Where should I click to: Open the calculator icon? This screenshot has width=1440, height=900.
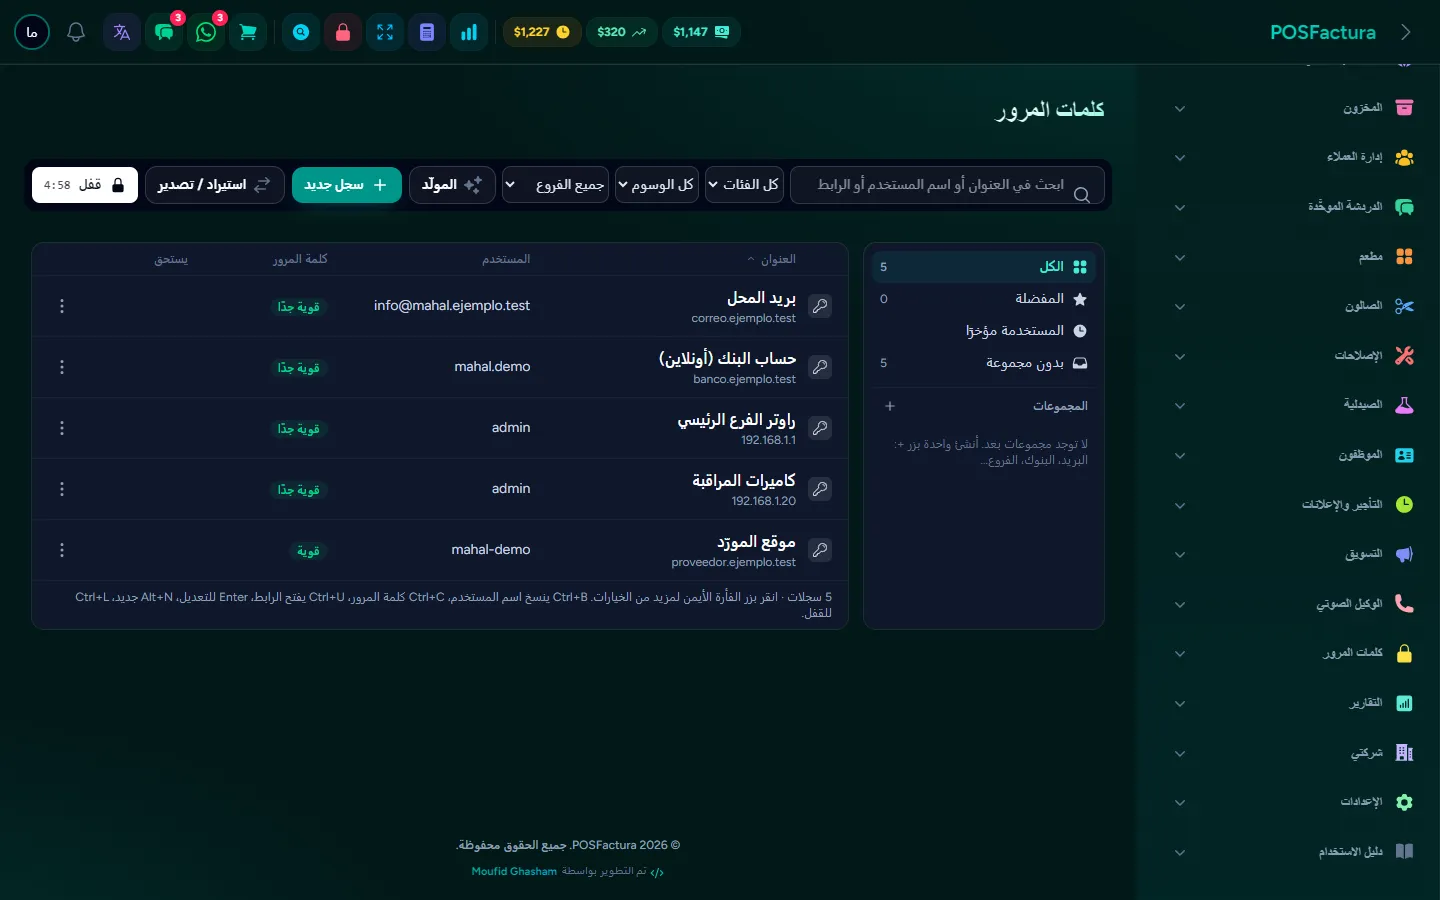(x=427, y=32)
